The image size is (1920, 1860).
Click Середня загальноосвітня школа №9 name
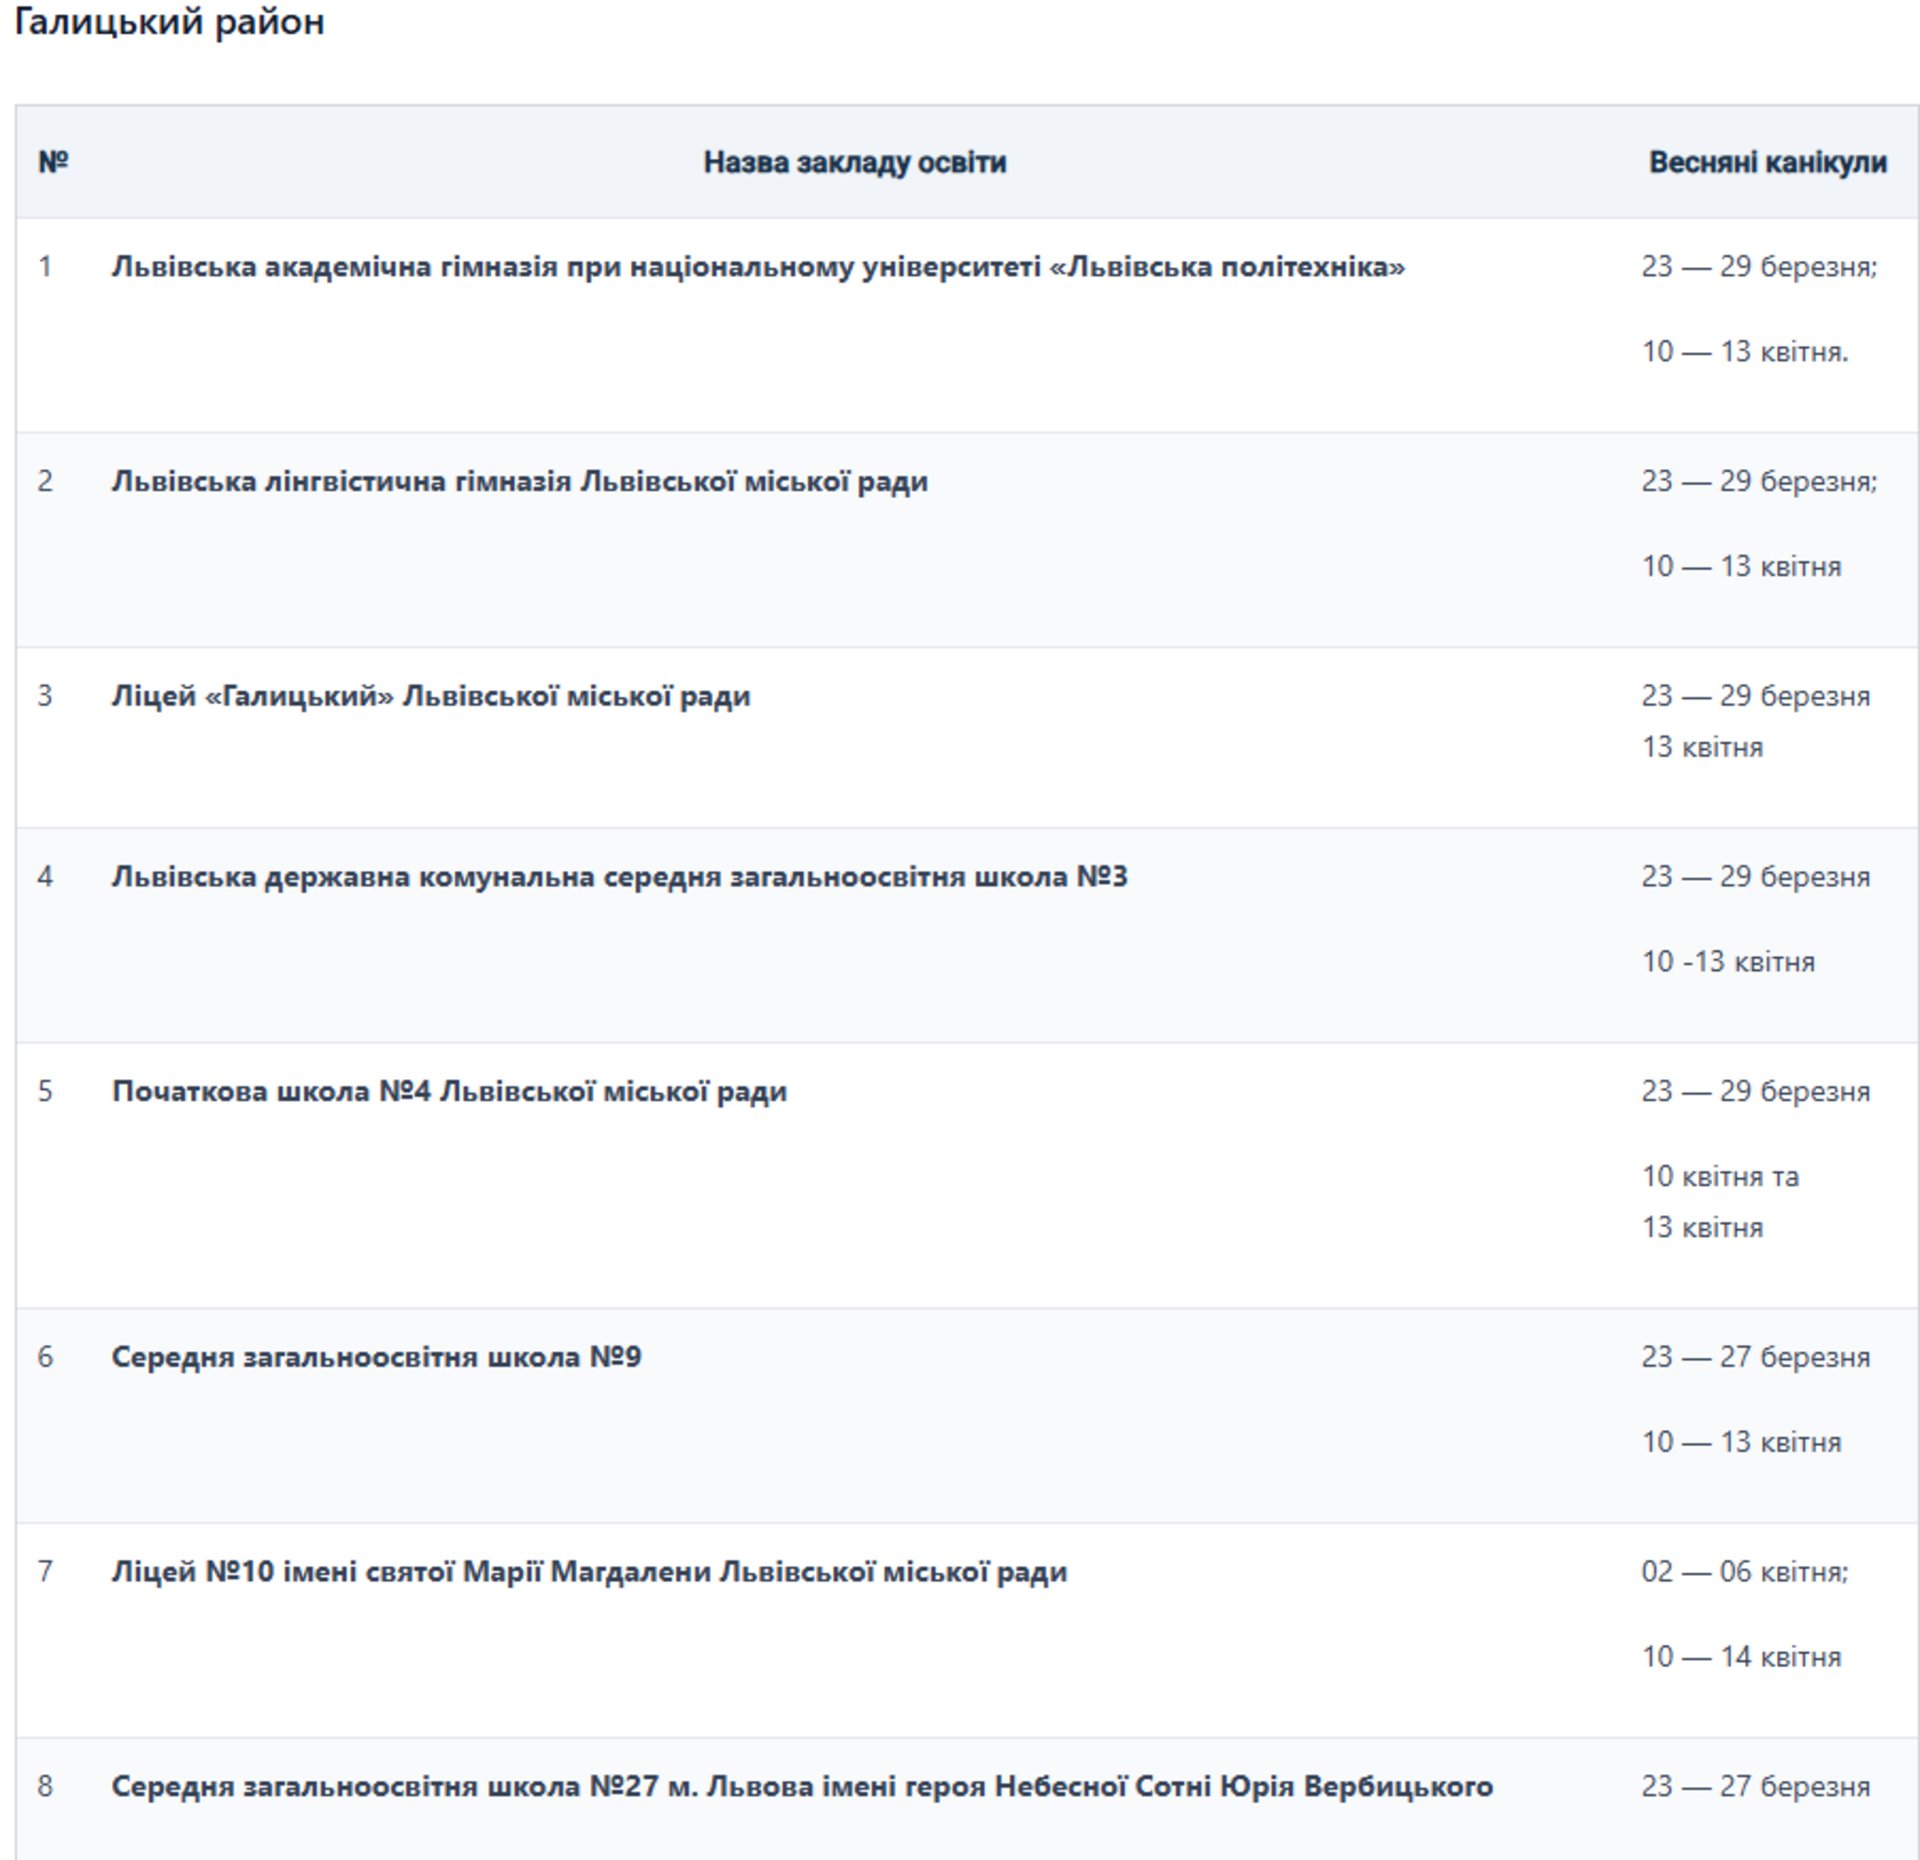click(376, 1357)
